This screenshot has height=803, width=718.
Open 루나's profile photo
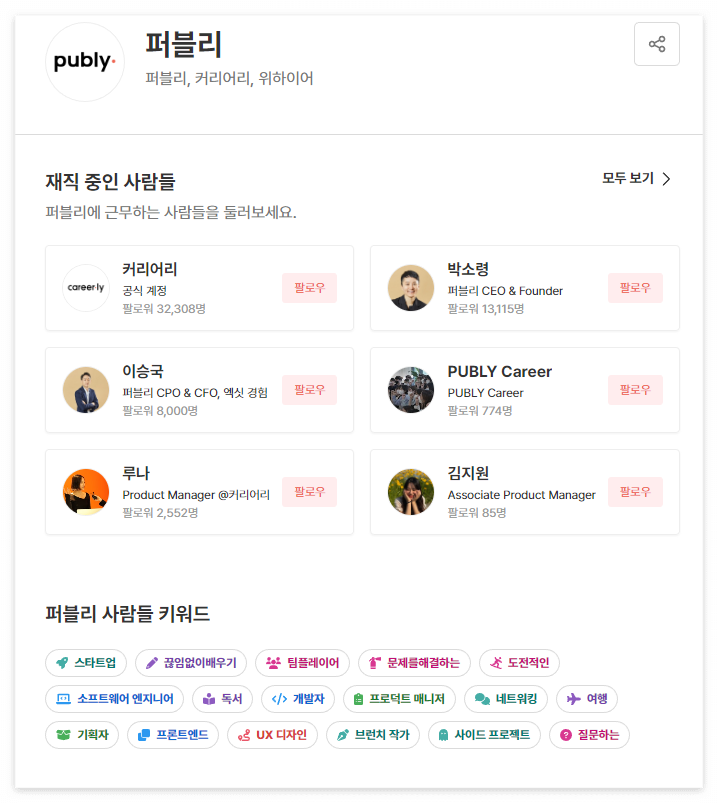click(x=86, y=491)
